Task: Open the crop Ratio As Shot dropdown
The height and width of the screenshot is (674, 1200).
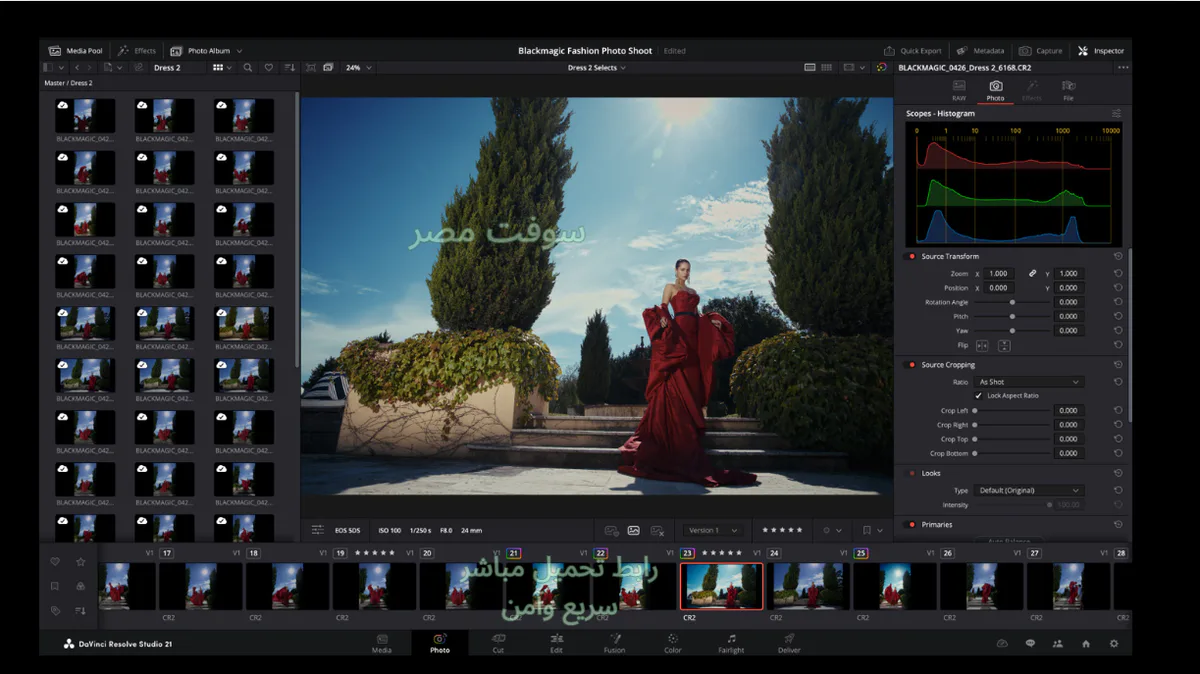Action: [1029, 382]
